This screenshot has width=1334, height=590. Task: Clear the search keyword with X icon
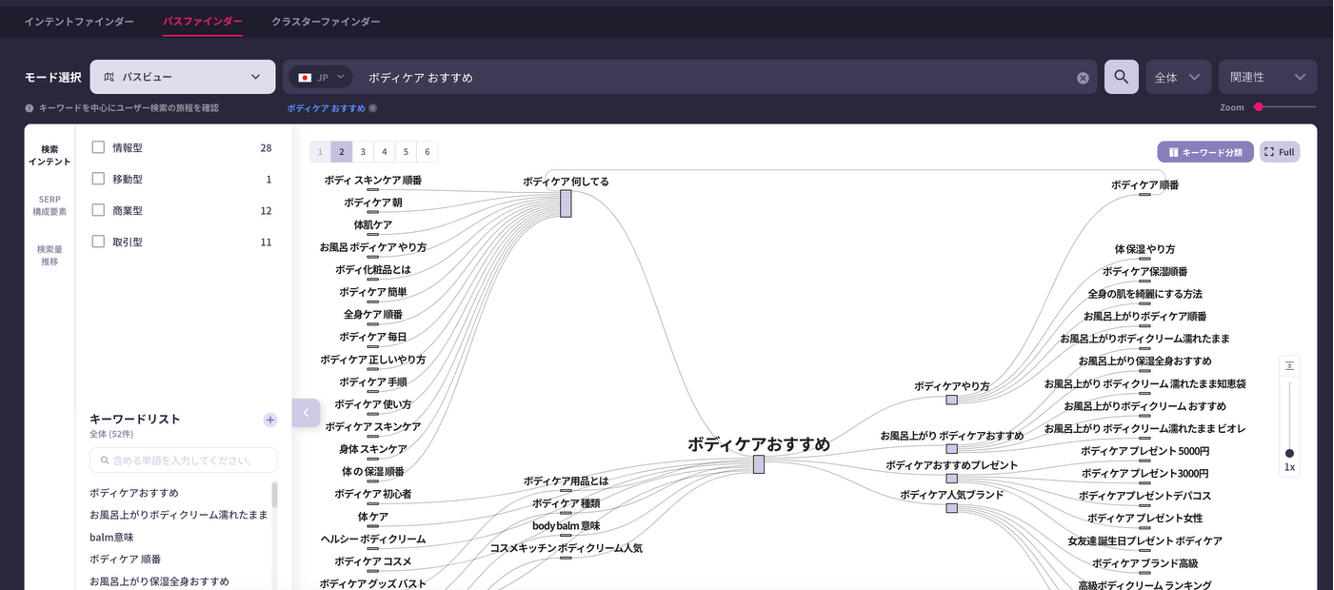click(x=1083, y=78)
